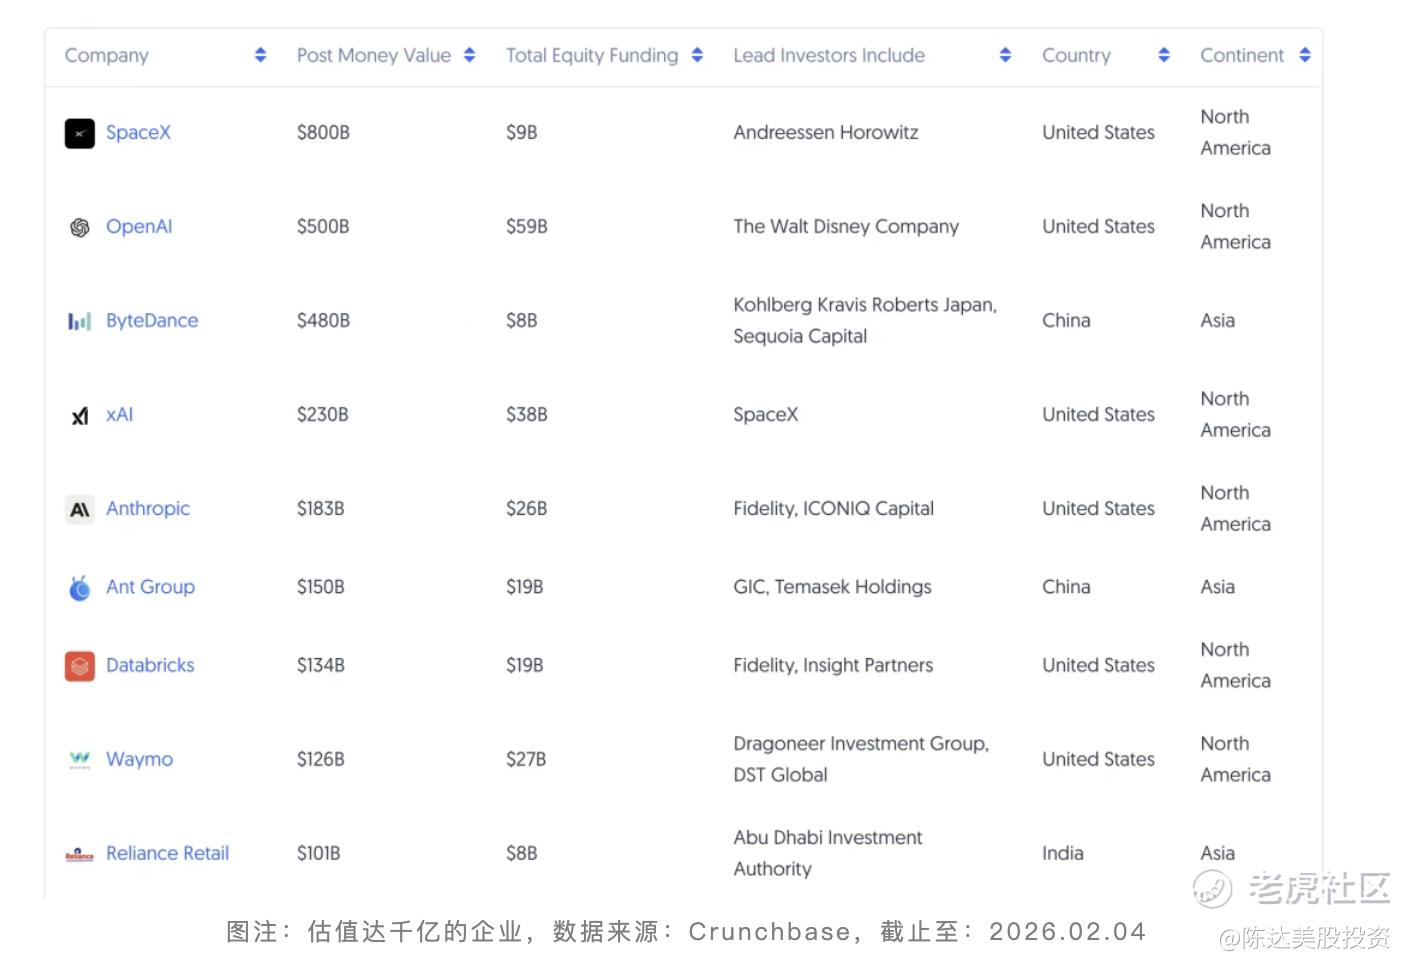The image size is (1418, 970).
Task: Open the Waymo company link
Action: pyautogui.click(x=139, y=759)
